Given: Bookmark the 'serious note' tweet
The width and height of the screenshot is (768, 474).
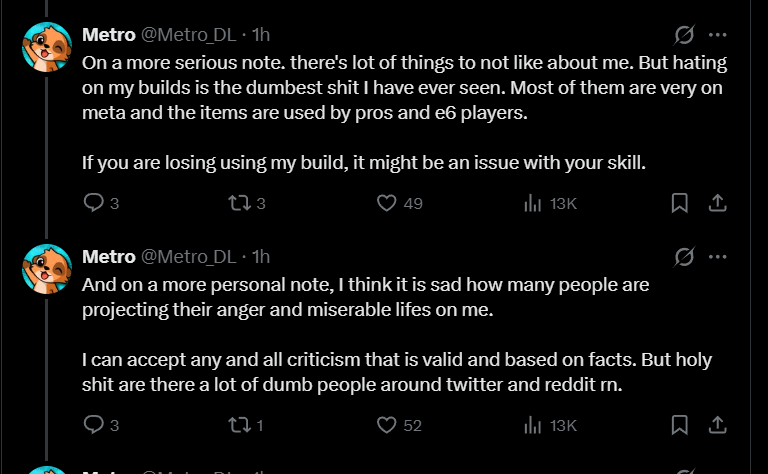Looking at the screenshot, I should pos(679,203).
